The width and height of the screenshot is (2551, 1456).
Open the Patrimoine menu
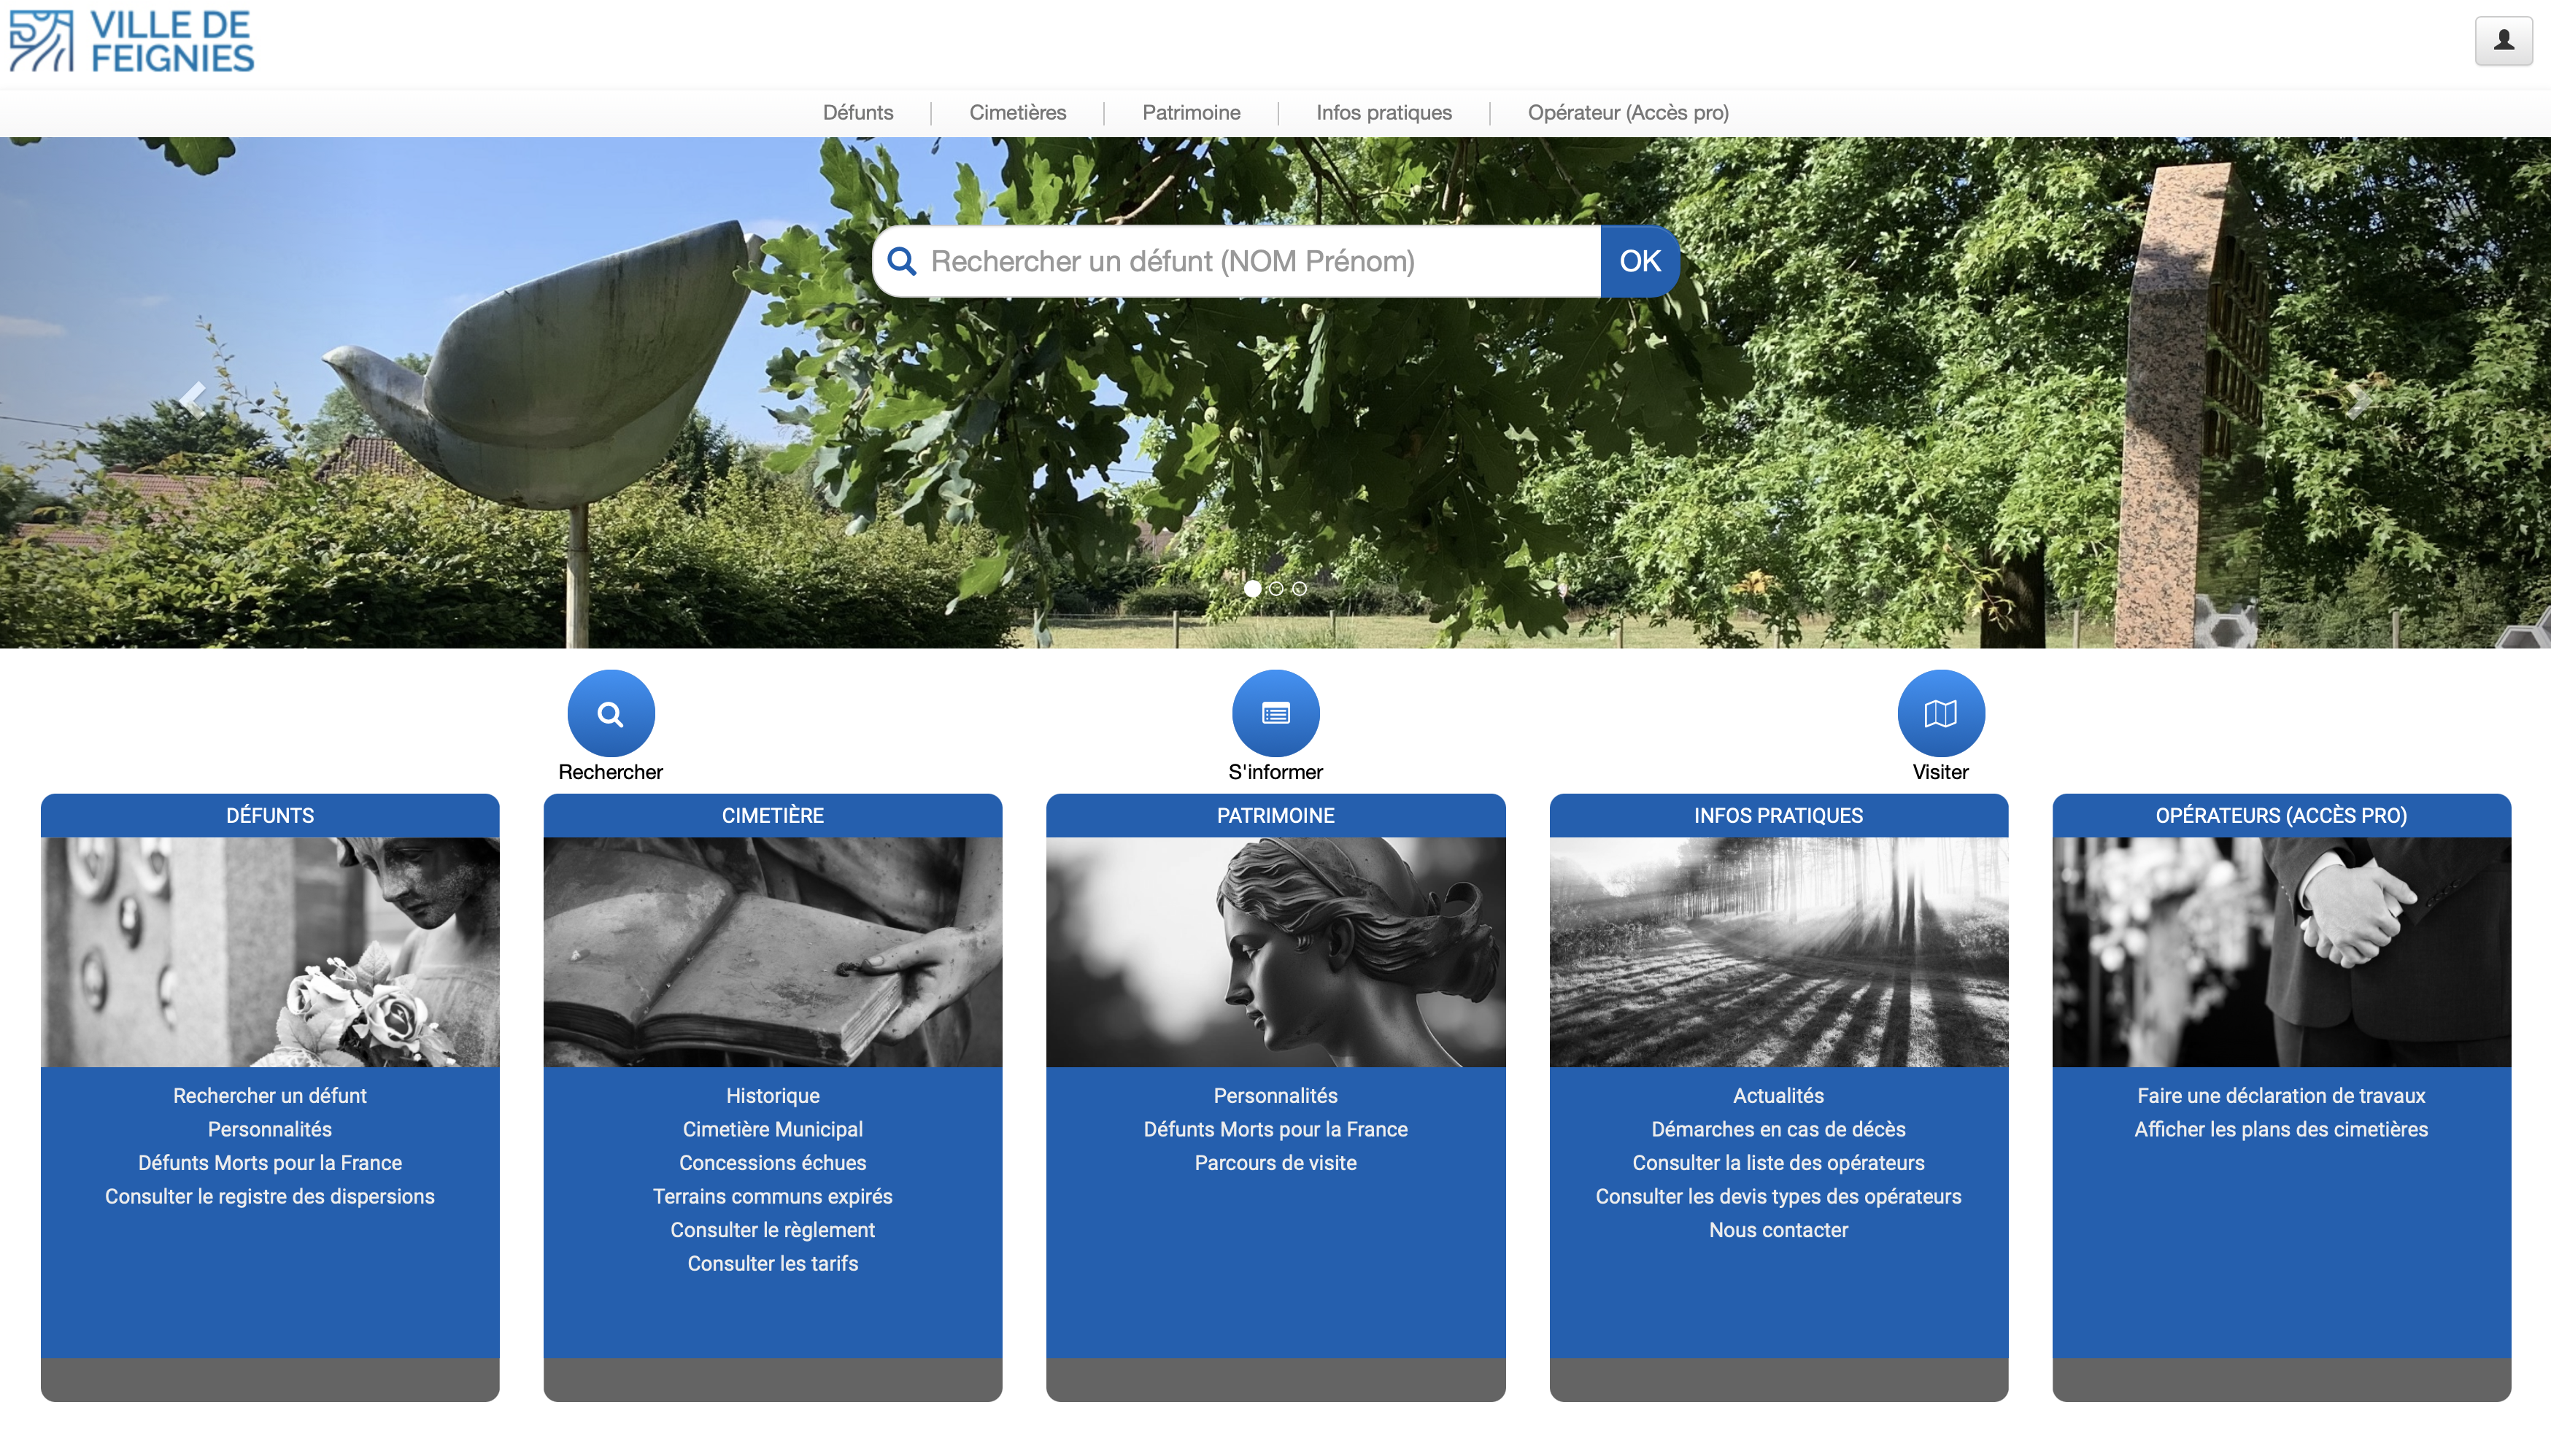tap(1191, 113)
